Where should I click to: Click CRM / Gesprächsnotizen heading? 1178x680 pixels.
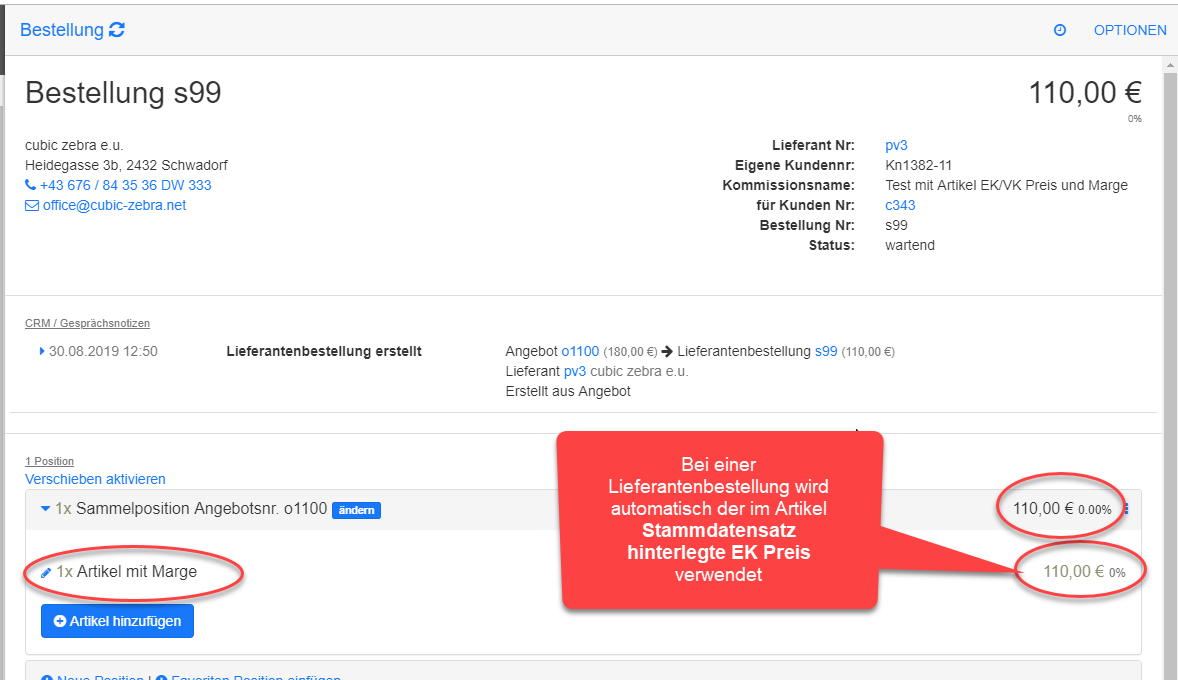[87, 323]
